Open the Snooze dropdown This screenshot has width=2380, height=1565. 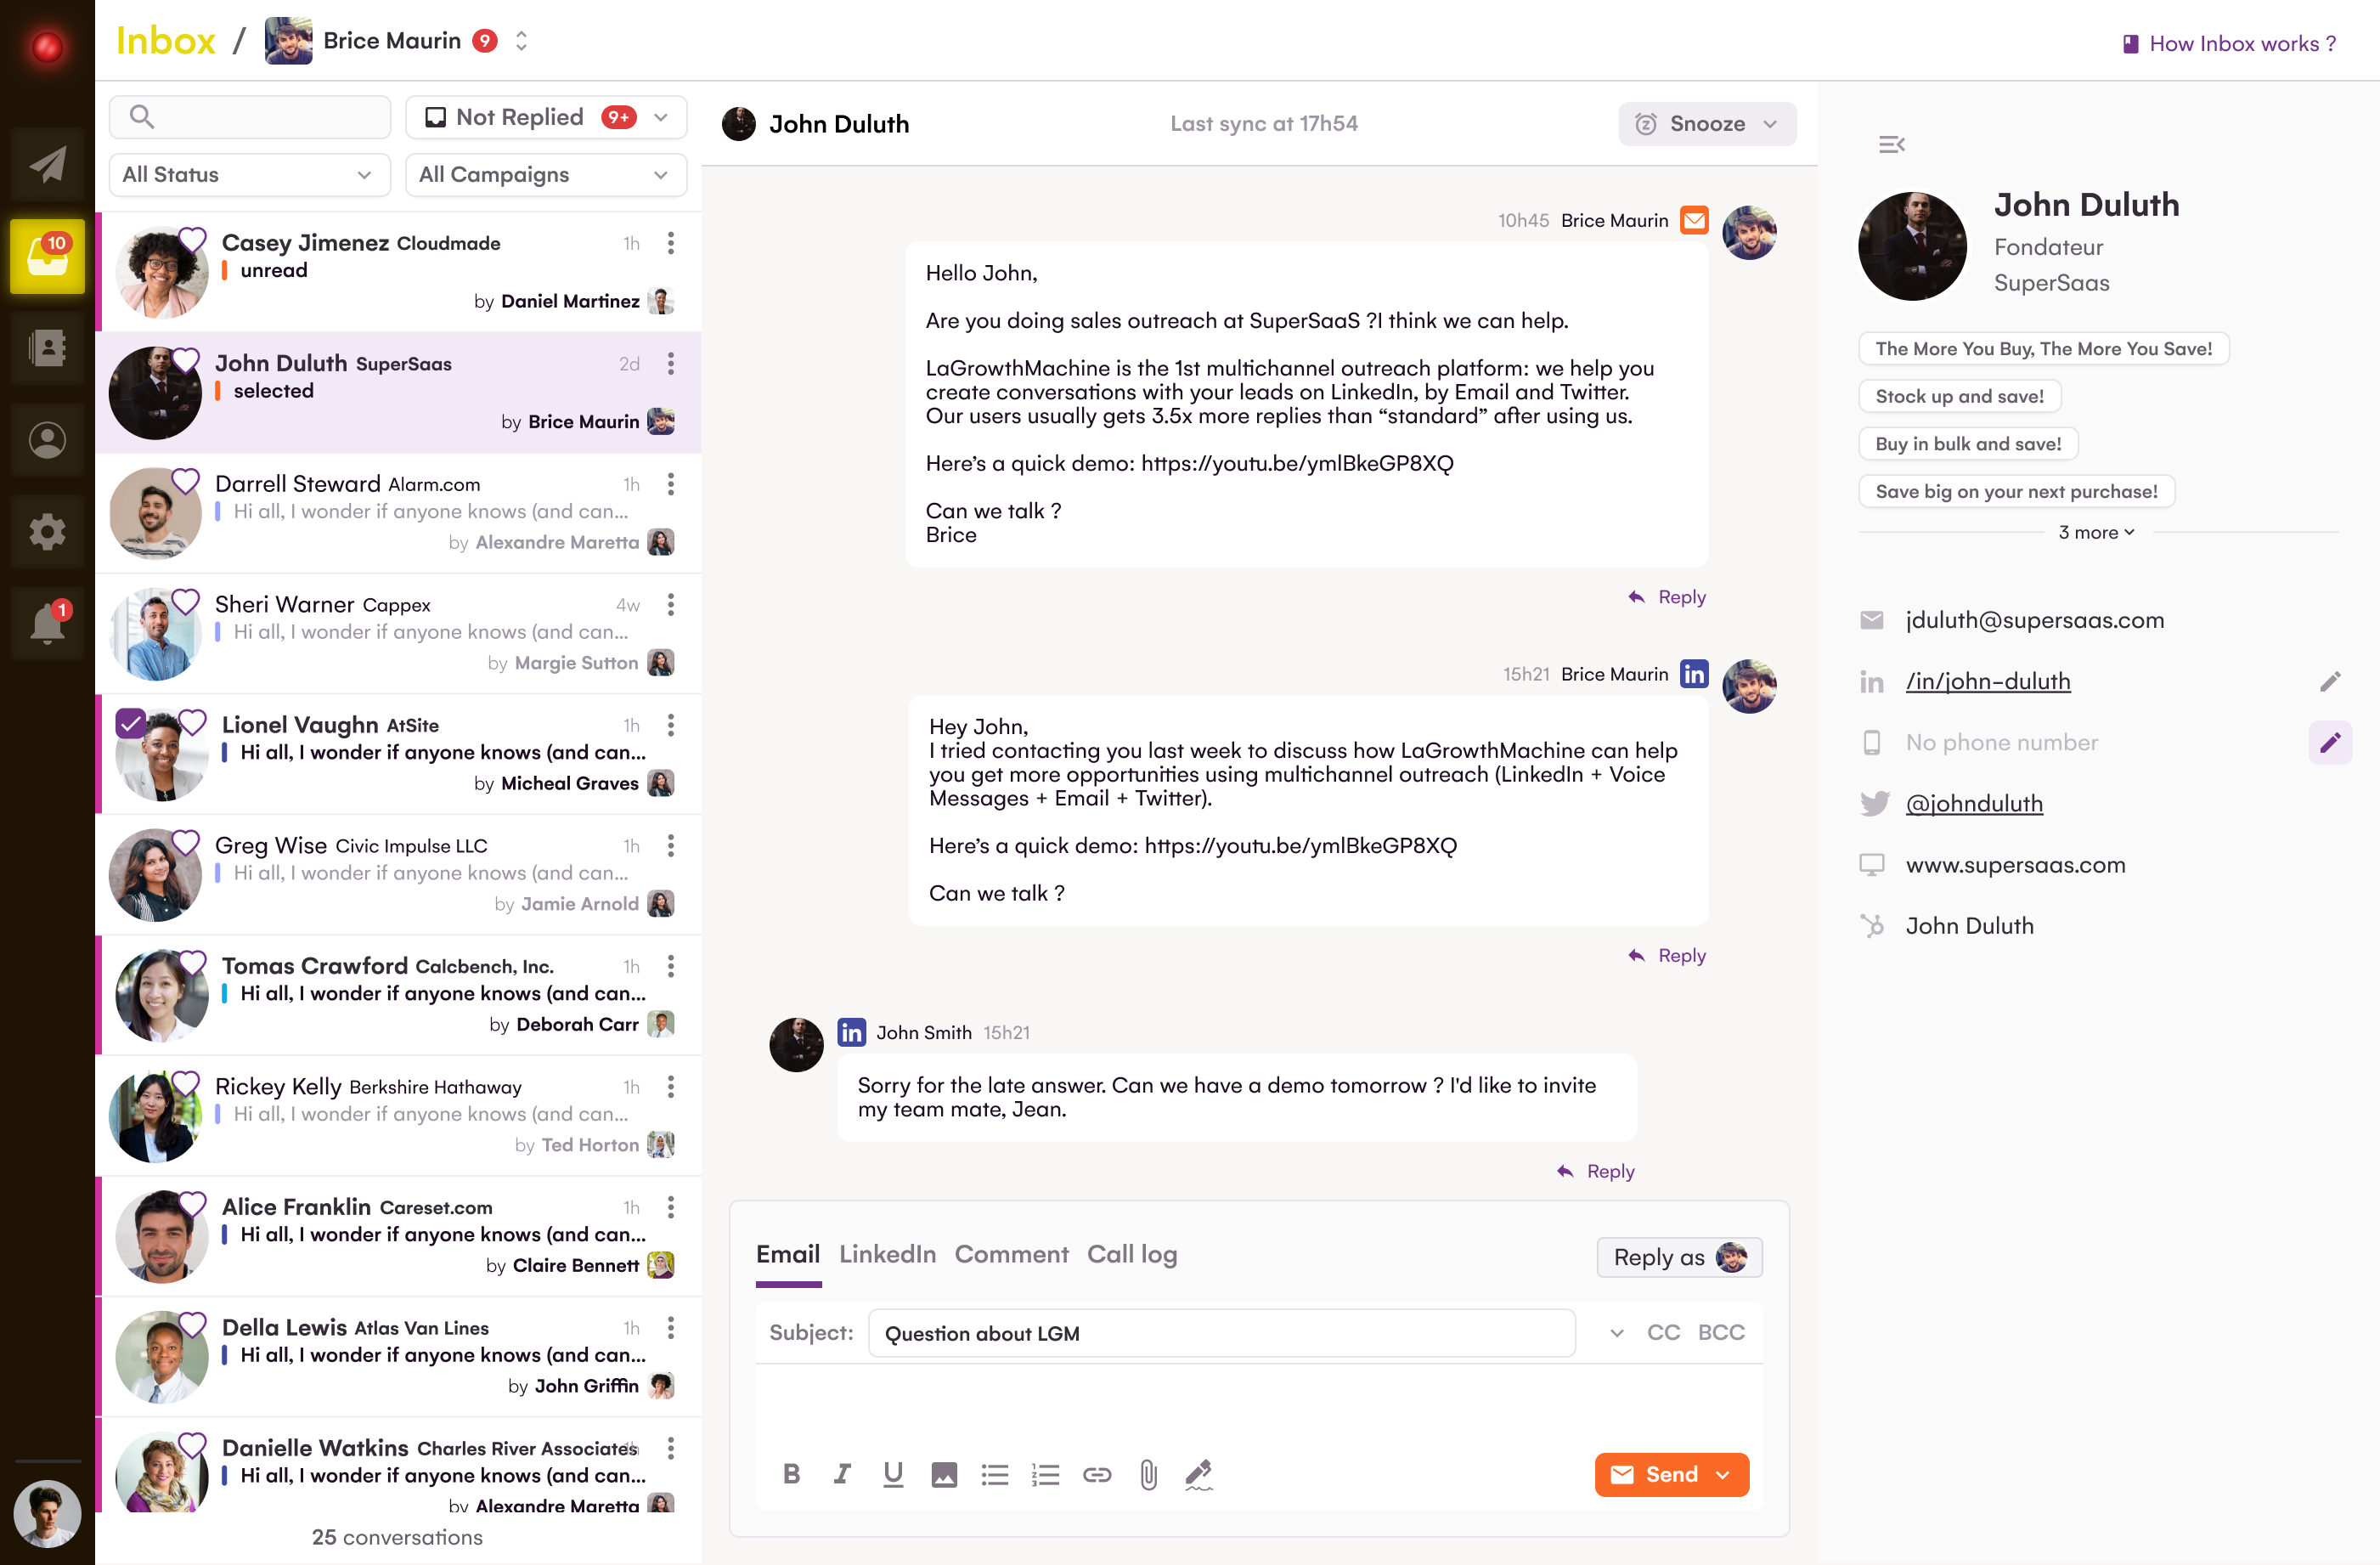pyautogui.click(x=1707, y=124)
